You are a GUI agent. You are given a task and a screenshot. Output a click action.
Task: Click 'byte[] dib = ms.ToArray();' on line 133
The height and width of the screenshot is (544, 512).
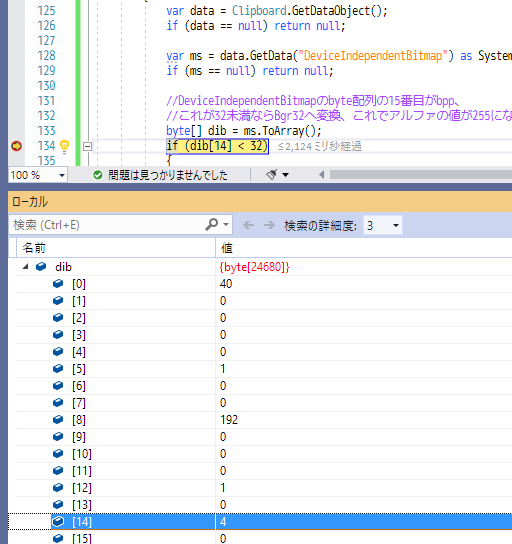pos(244,131)
